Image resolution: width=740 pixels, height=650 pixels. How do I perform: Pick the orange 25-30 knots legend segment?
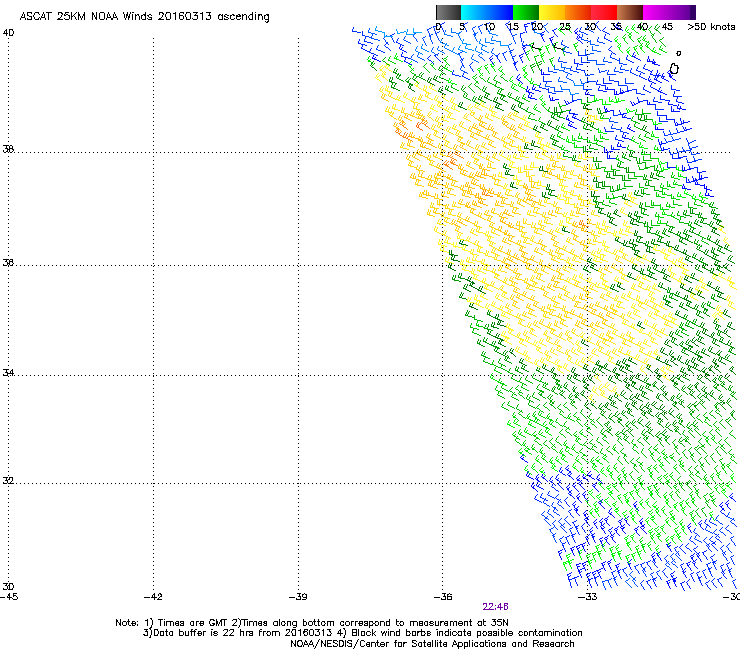pyautogui.click(x=578, y=12)
